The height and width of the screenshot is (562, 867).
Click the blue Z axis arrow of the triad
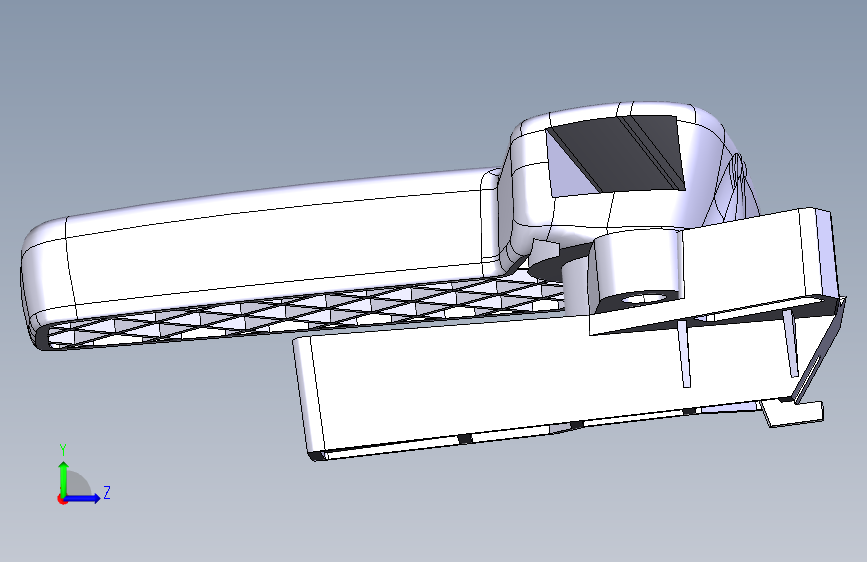(x=82, y=498)
